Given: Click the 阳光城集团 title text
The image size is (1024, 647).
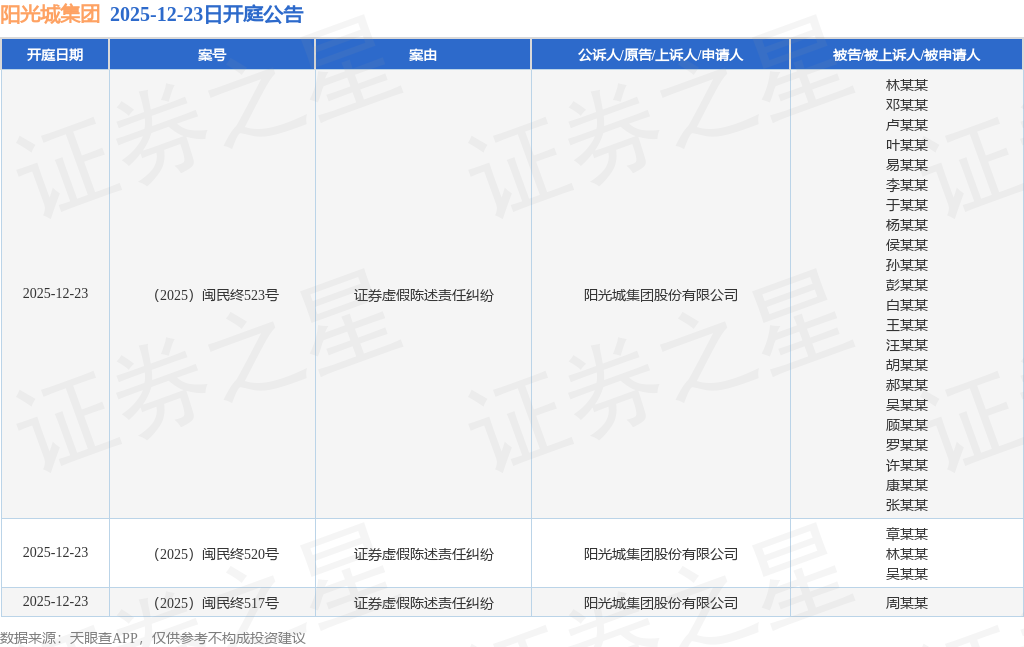Looking at the screenshot, I should pos(50,14).
